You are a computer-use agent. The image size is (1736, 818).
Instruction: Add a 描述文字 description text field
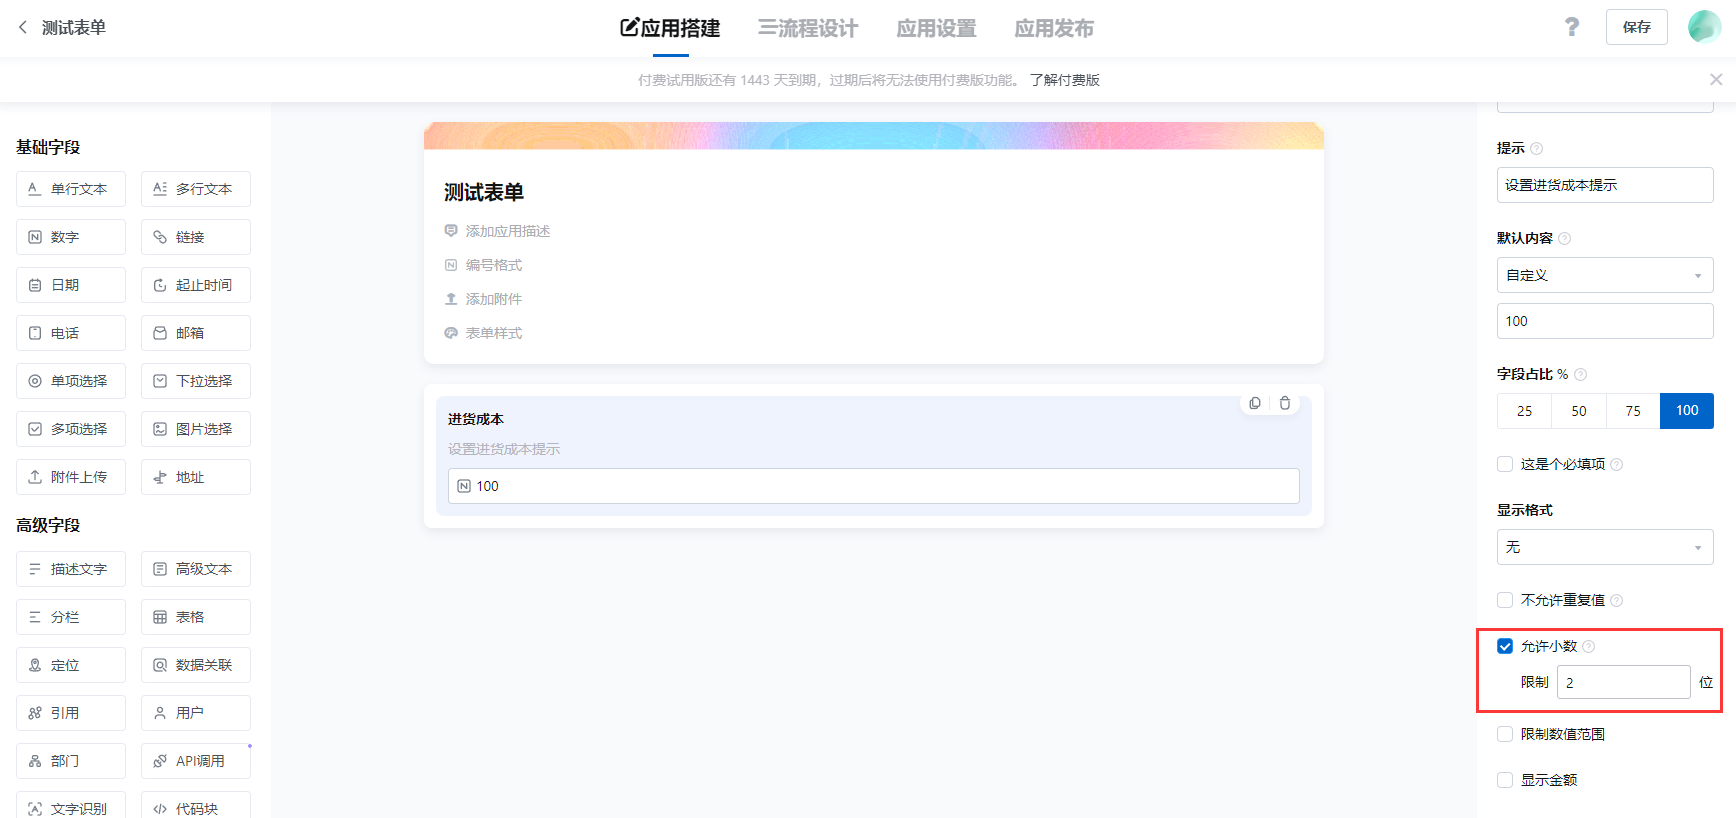tap(71, 569)
